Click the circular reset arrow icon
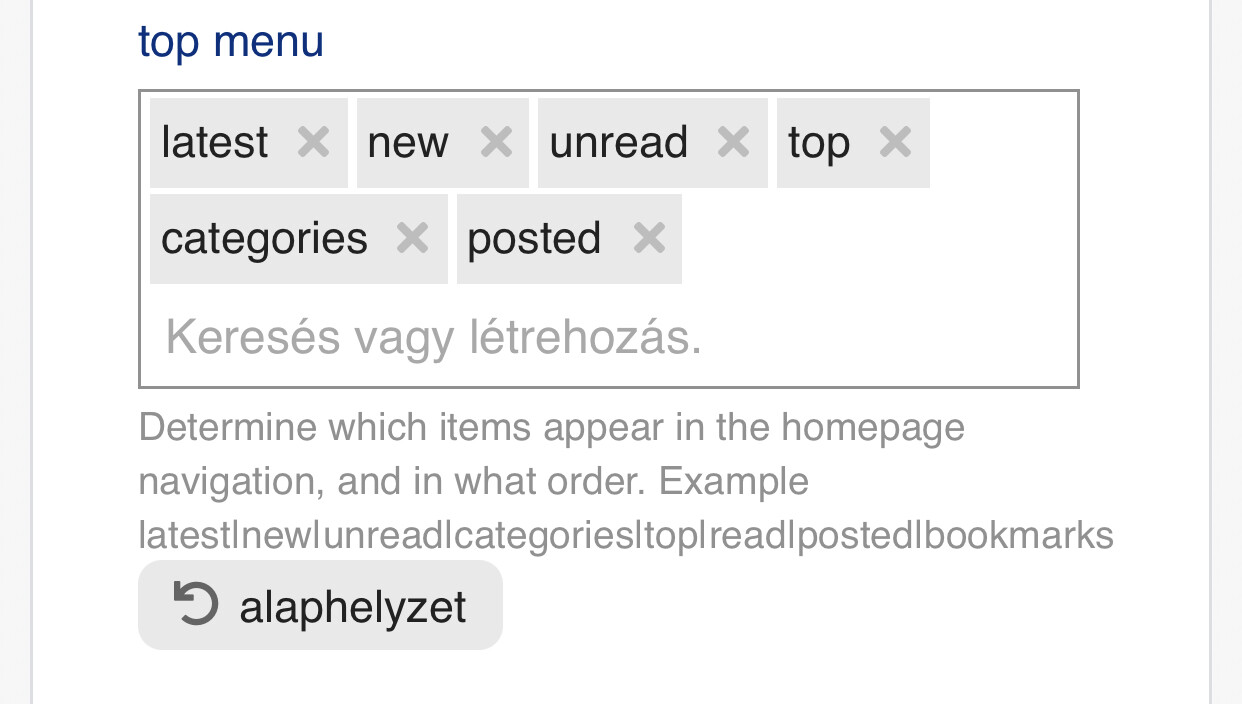The height and width of the screenshot is (704, 1242). 195,605
